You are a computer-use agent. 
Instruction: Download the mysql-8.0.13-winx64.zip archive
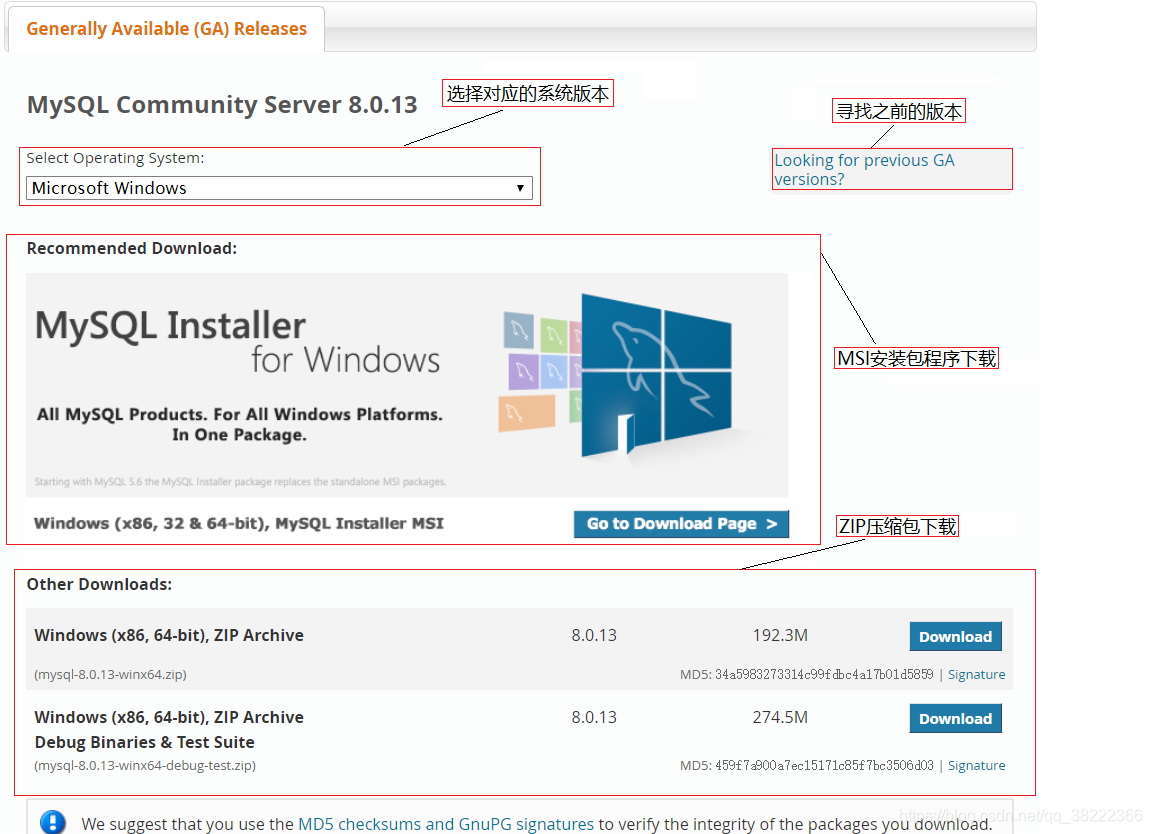955,636
